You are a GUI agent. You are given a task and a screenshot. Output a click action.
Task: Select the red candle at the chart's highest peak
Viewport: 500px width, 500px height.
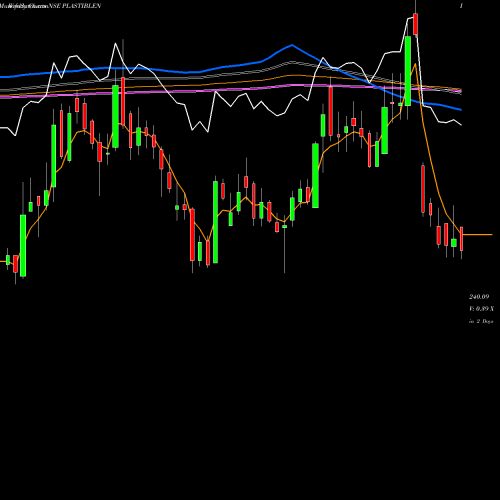(x=415, y=24)
